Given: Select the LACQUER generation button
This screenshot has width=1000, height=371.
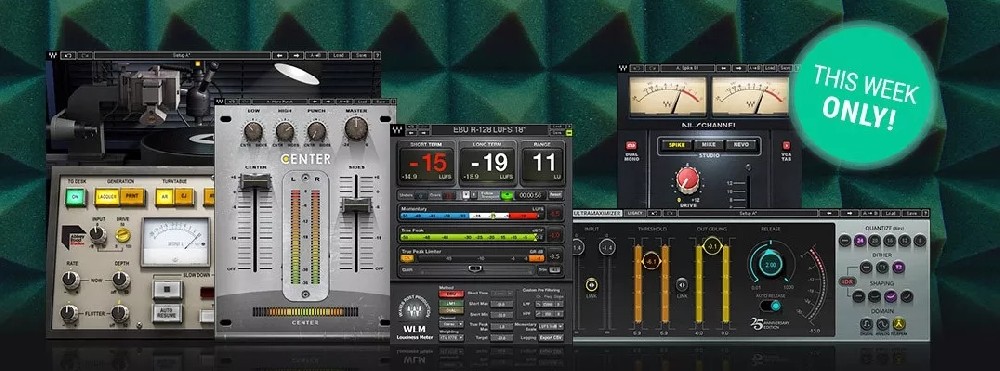Looking at the screenshot, I should tap(107, 196).
